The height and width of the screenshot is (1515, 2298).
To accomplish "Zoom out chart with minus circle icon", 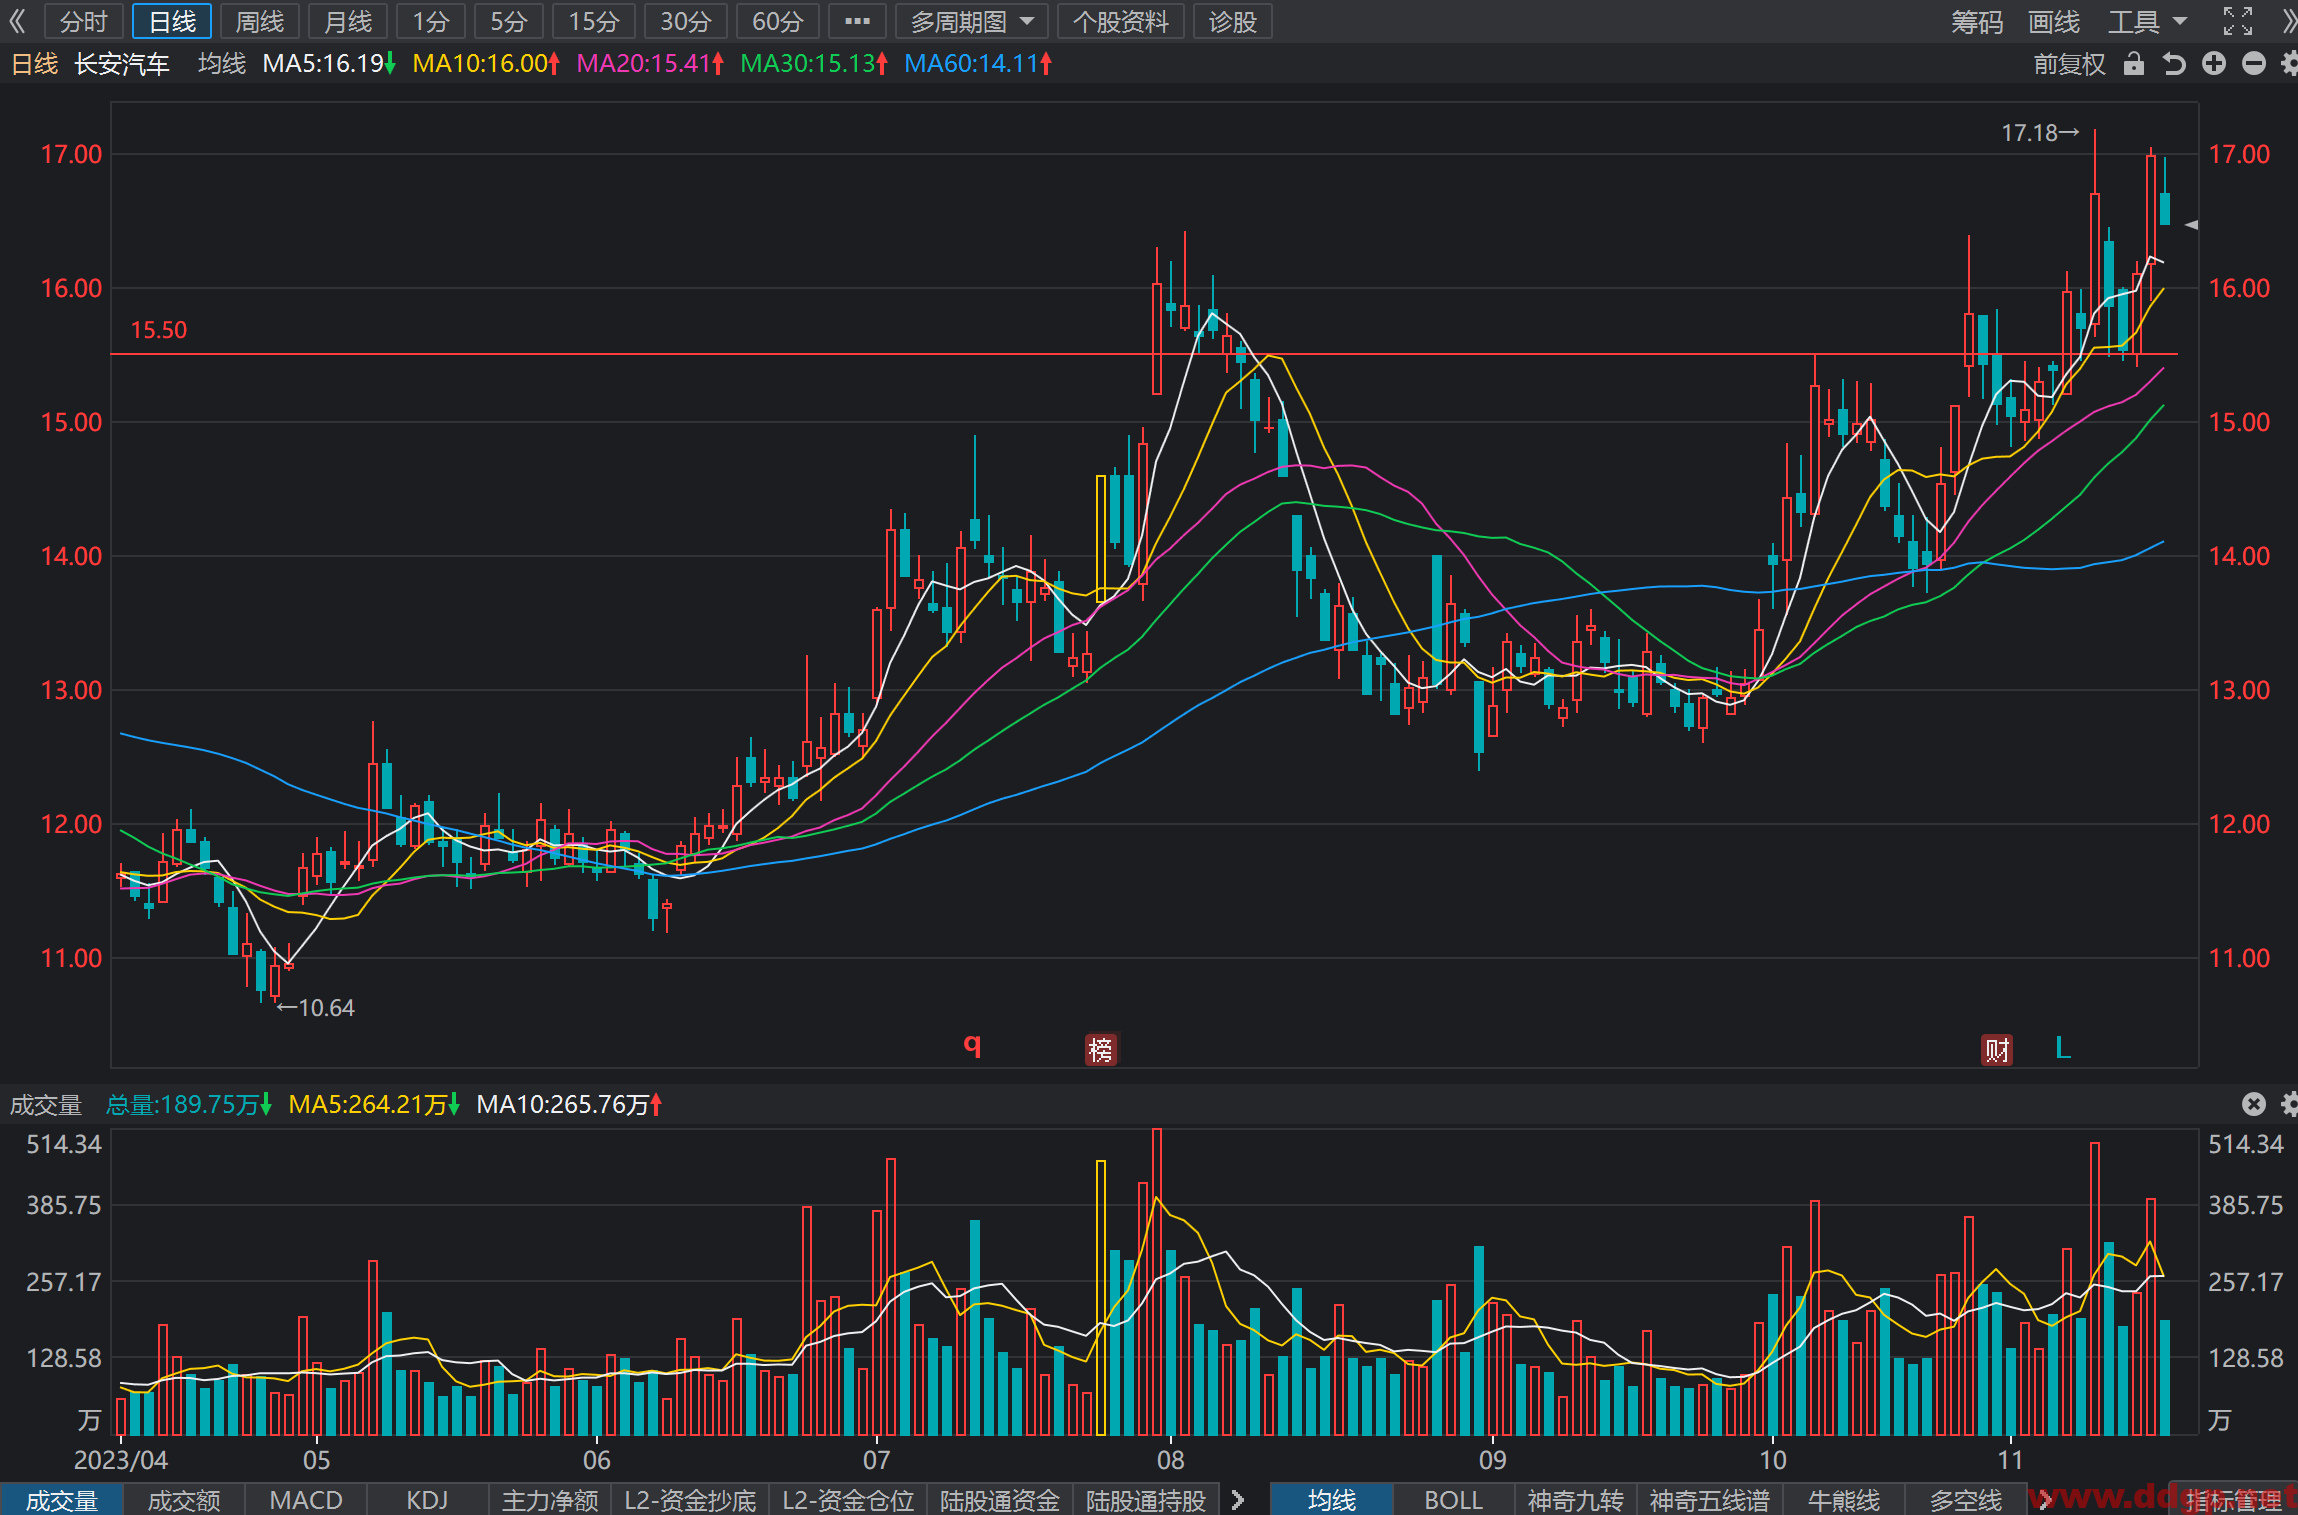I will pyautogui.click(x=2253, y=64).
